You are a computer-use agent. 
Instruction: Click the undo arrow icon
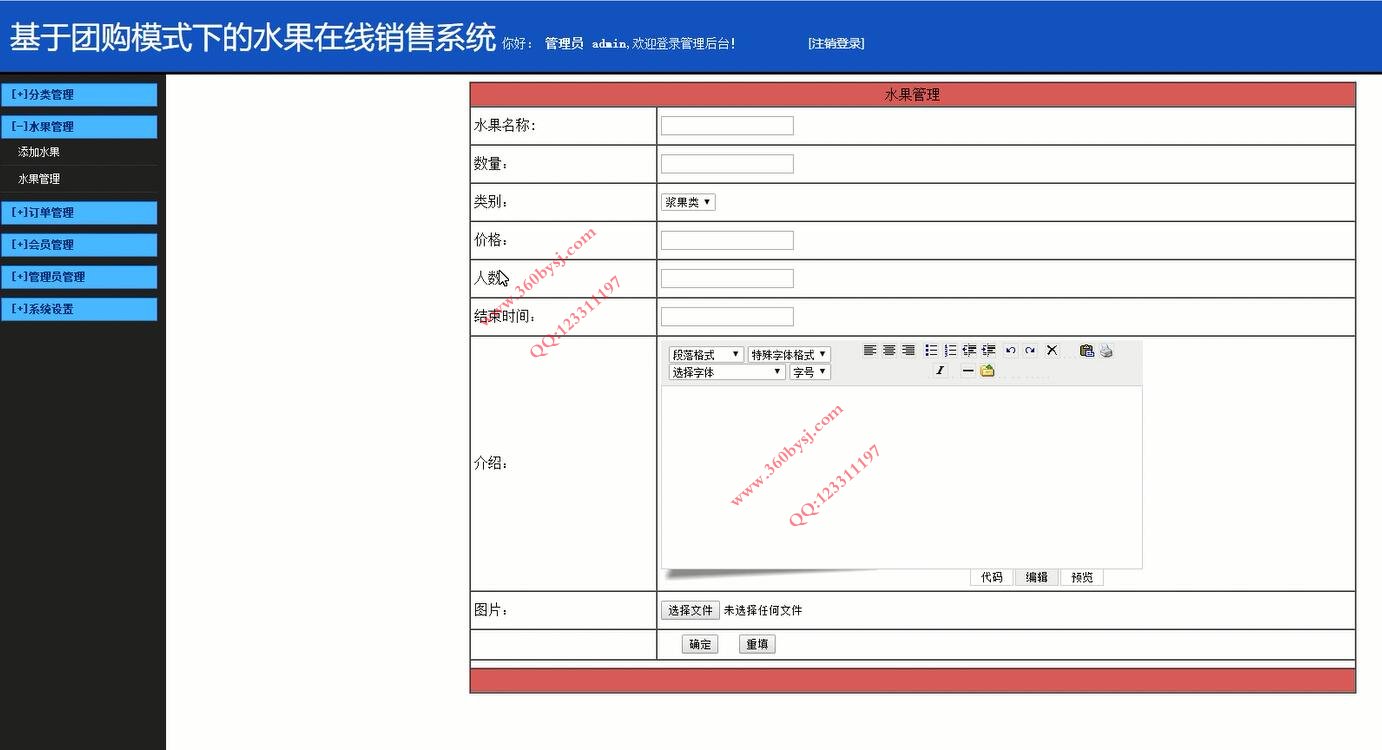(x=1011, y=350)
